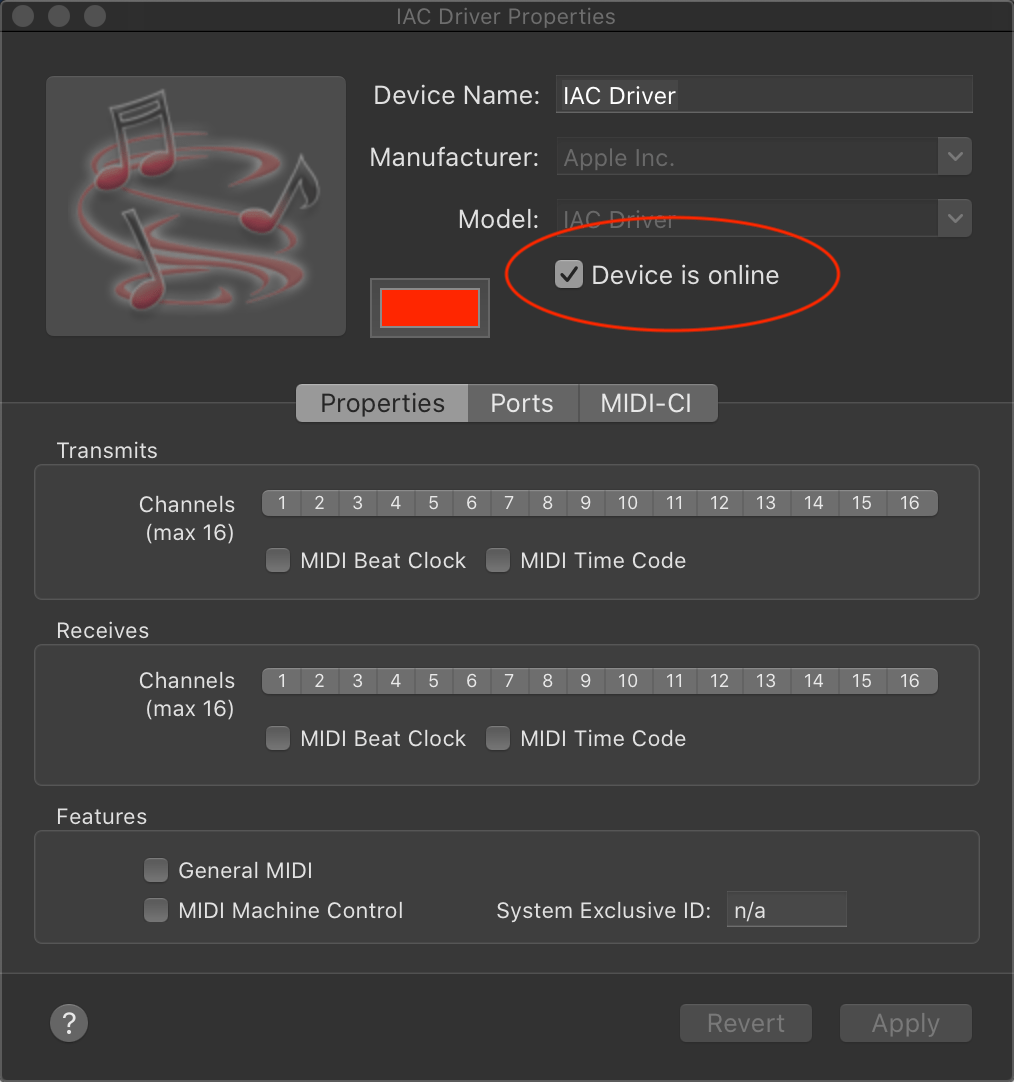Viewport: 1014px width, 1082px height.
Task: Toggle Receives channel 8
Action: point(547,681)
